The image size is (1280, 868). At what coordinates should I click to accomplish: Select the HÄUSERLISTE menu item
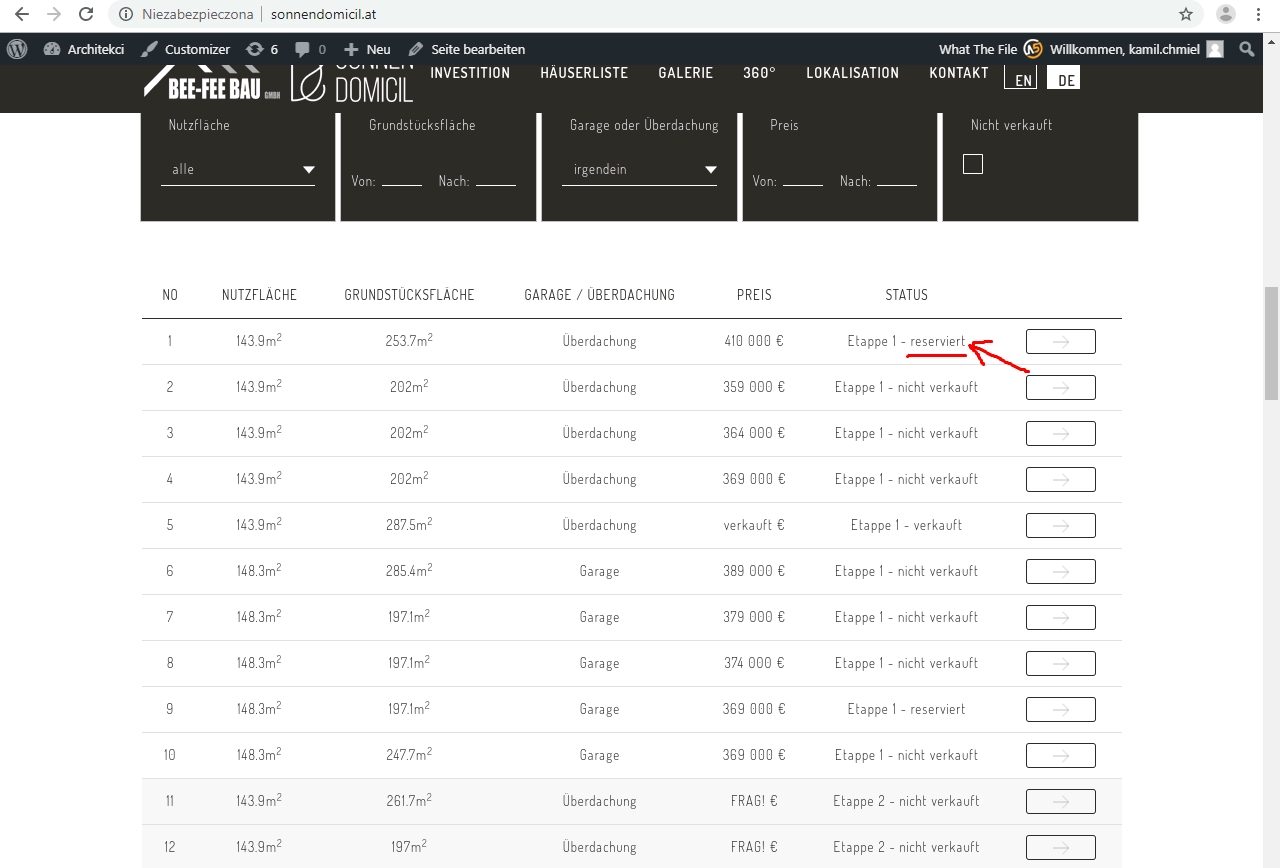(x=584, y=72)
